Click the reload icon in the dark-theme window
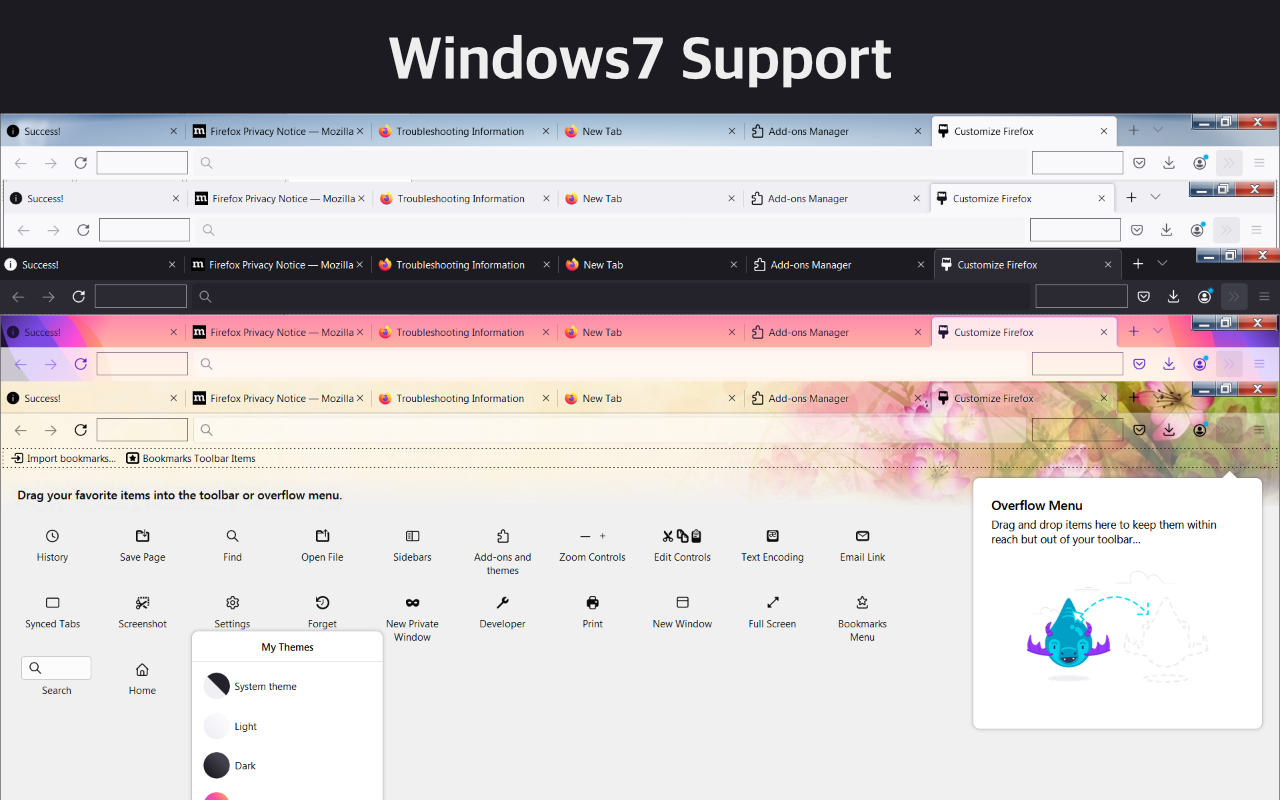 click(x=78, y=297)
